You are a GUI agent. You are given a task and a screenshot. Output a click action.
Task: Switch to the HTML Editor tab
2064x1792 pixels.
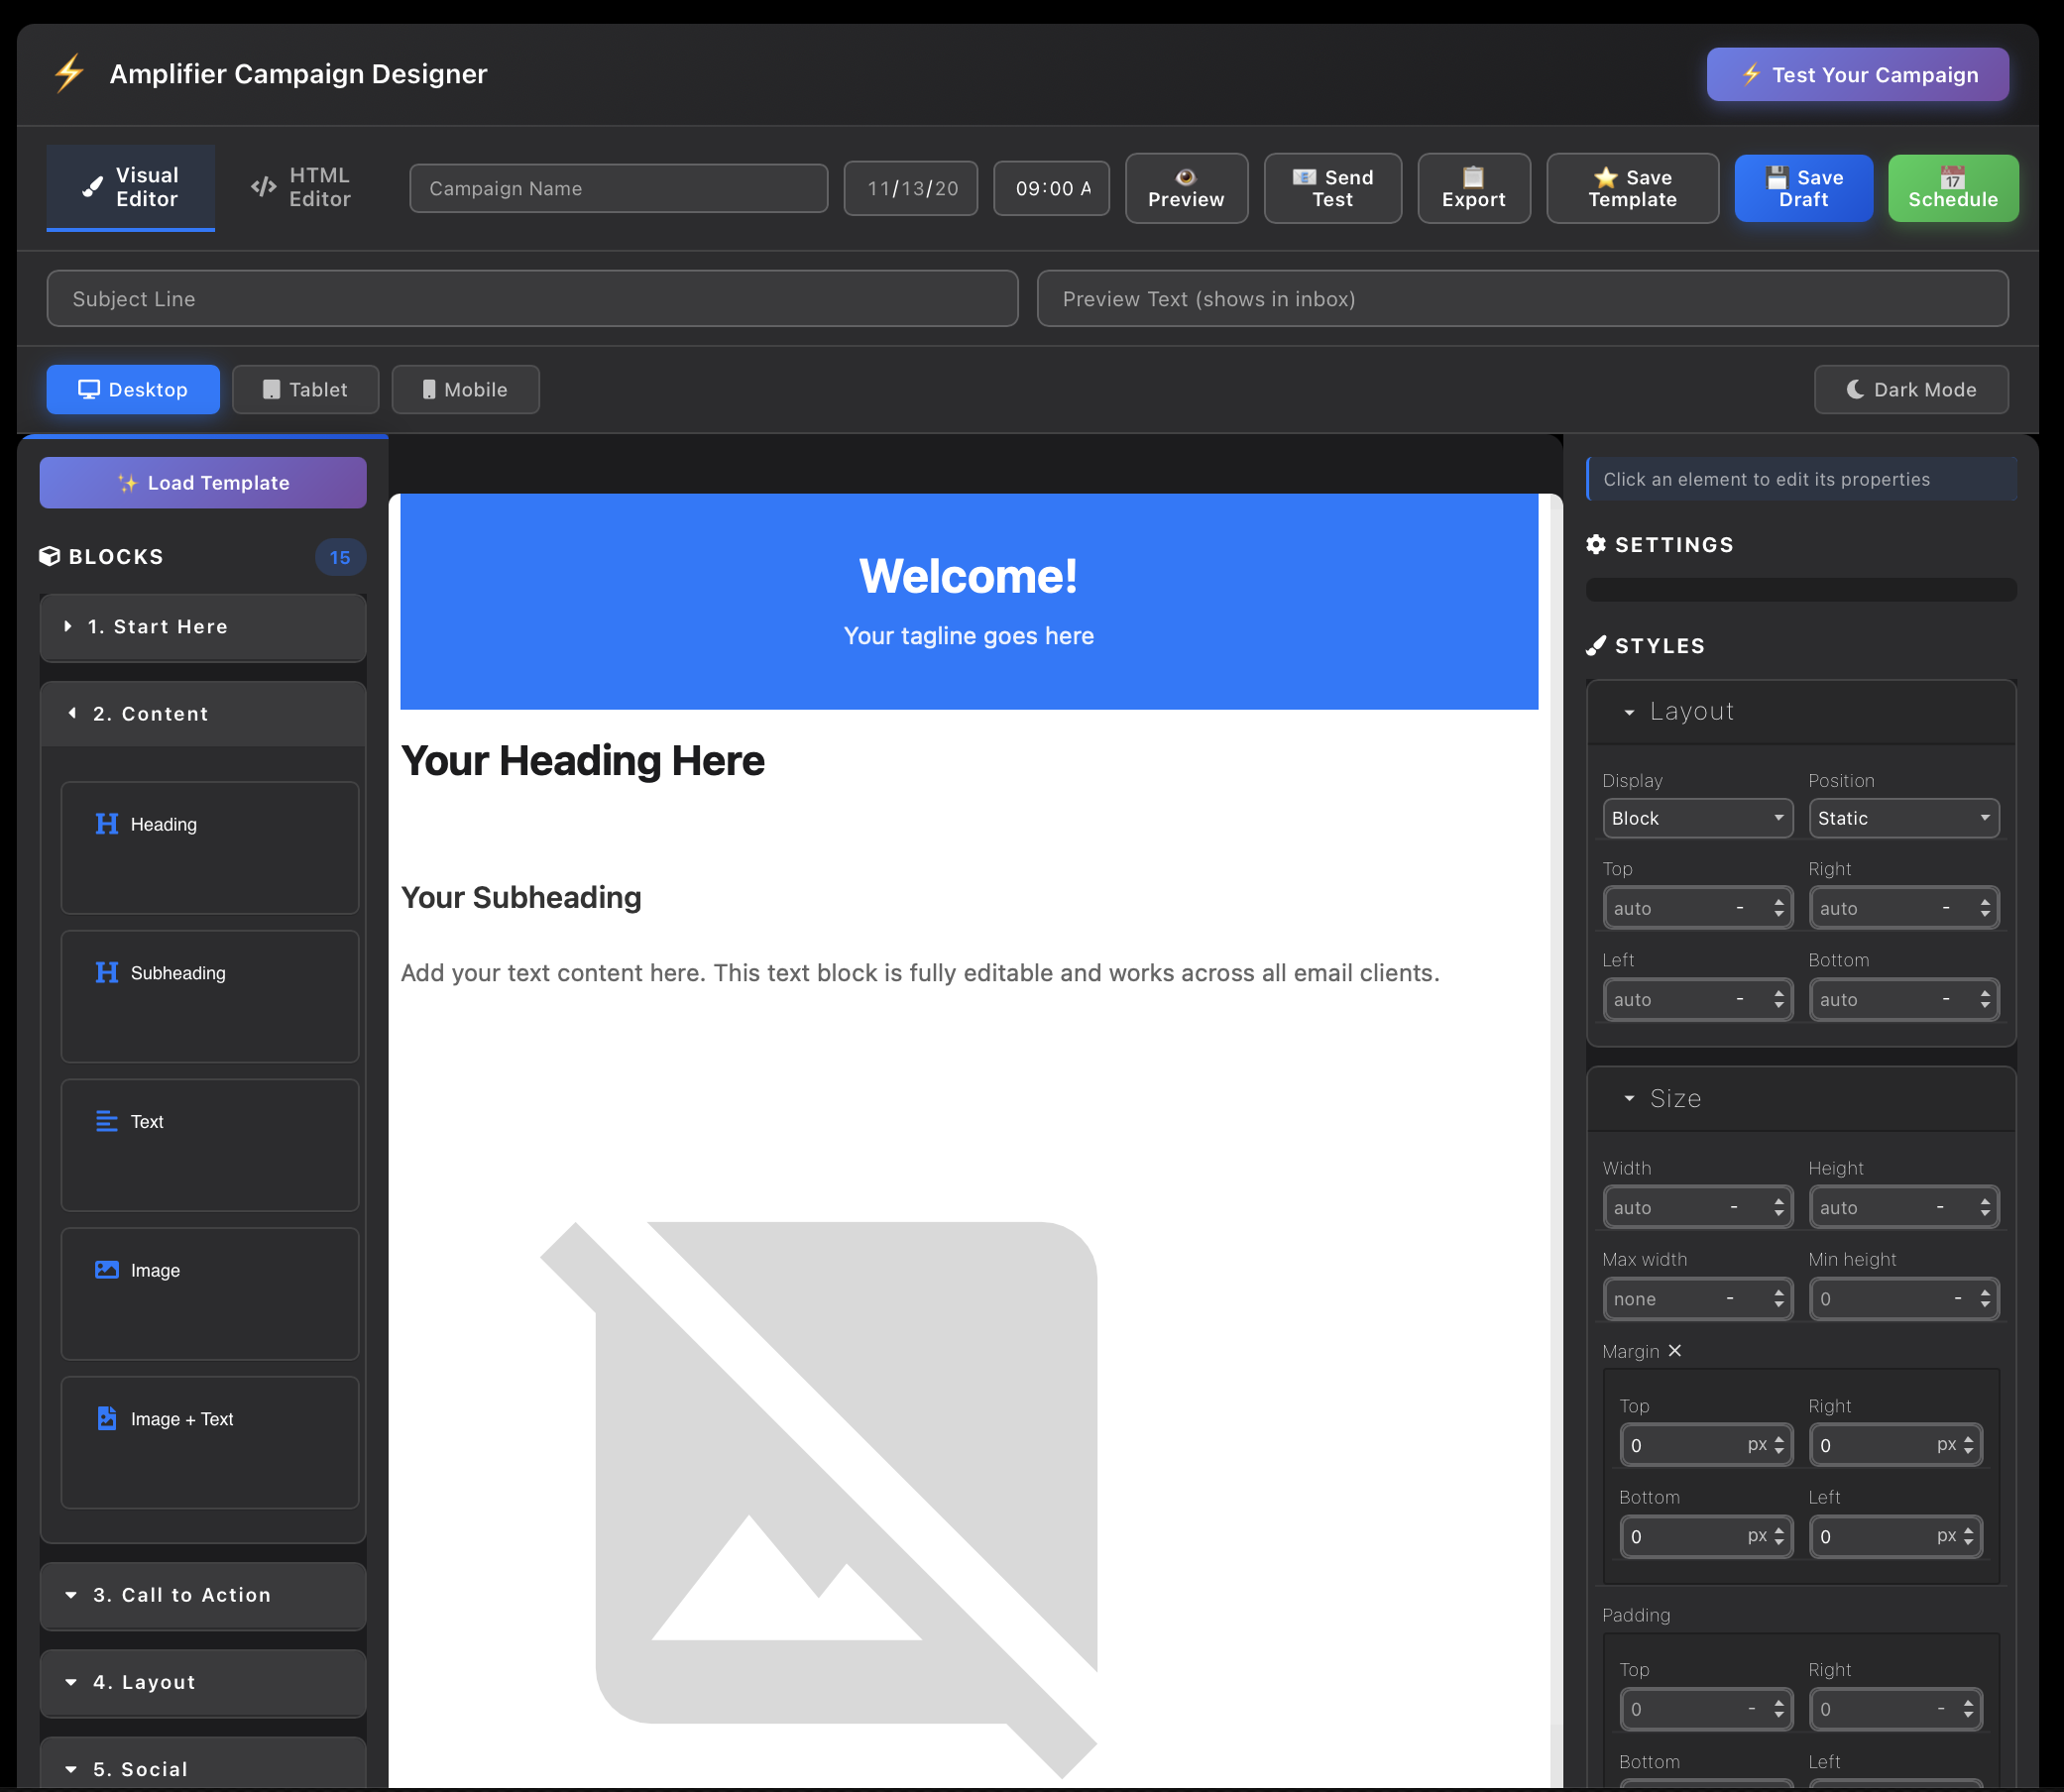click(x=303, y=186)
